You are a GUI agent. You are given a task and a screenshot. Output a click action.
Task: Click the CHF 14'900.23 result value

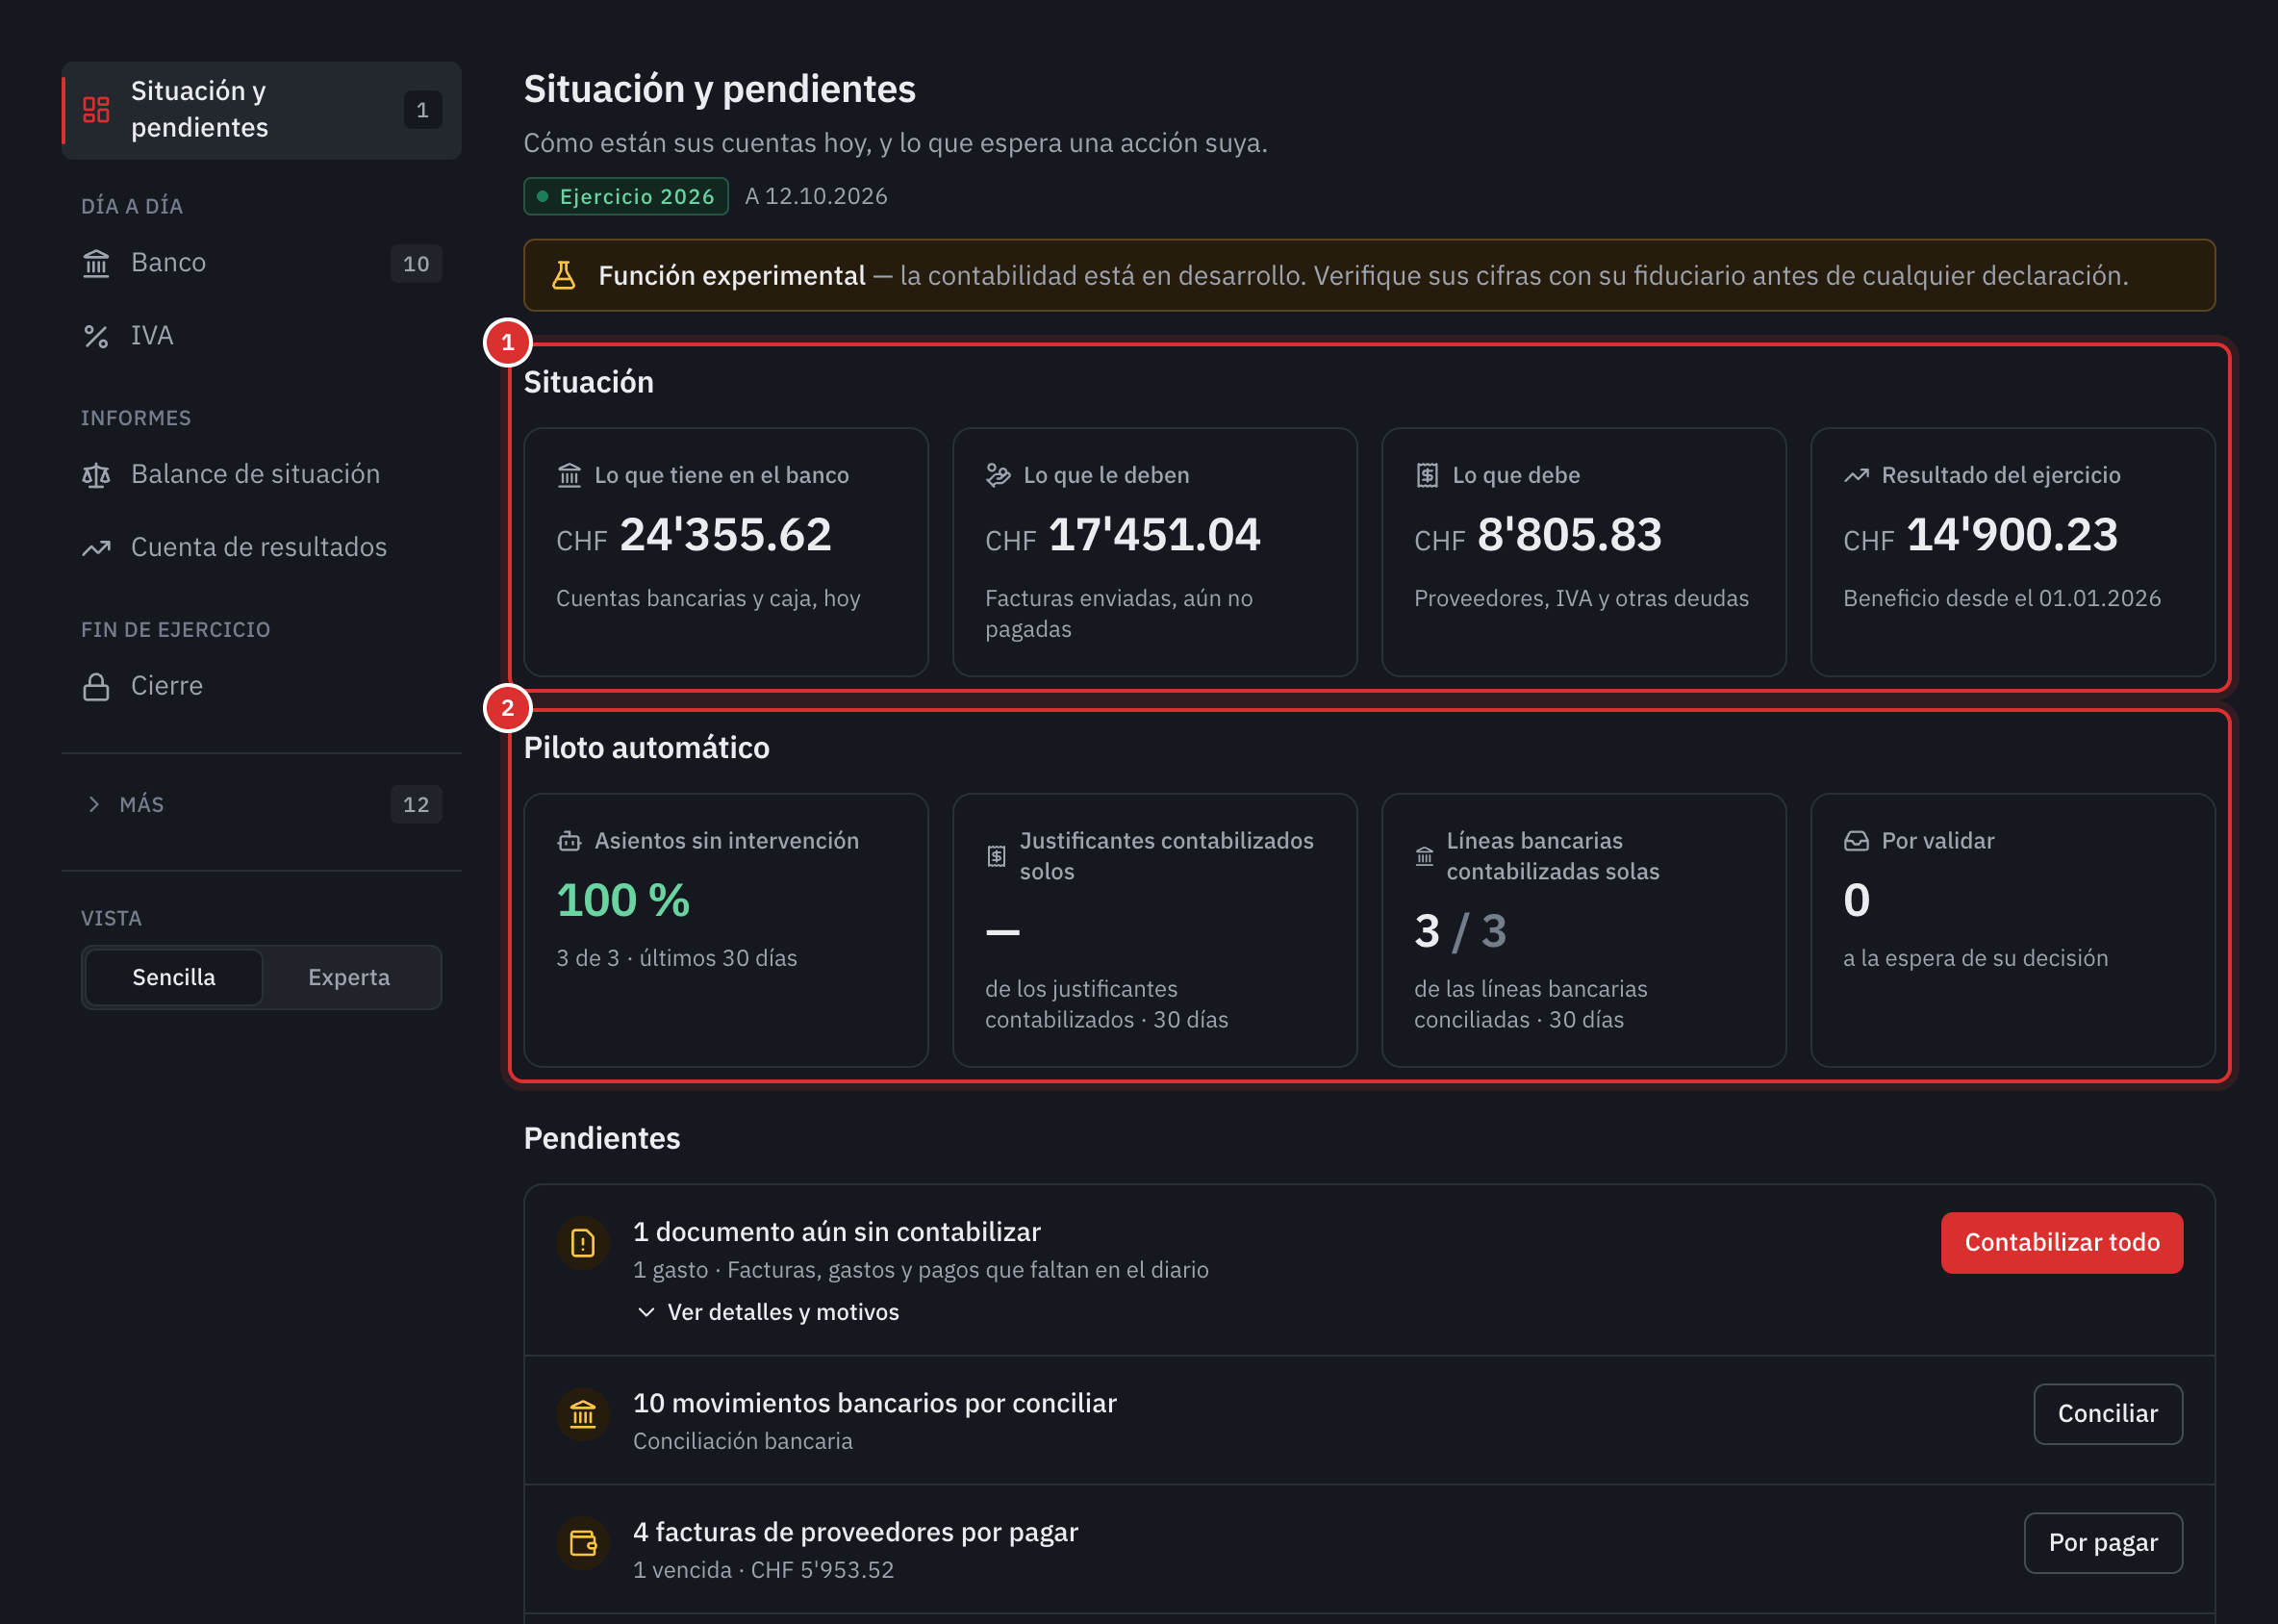point(1981,535)
